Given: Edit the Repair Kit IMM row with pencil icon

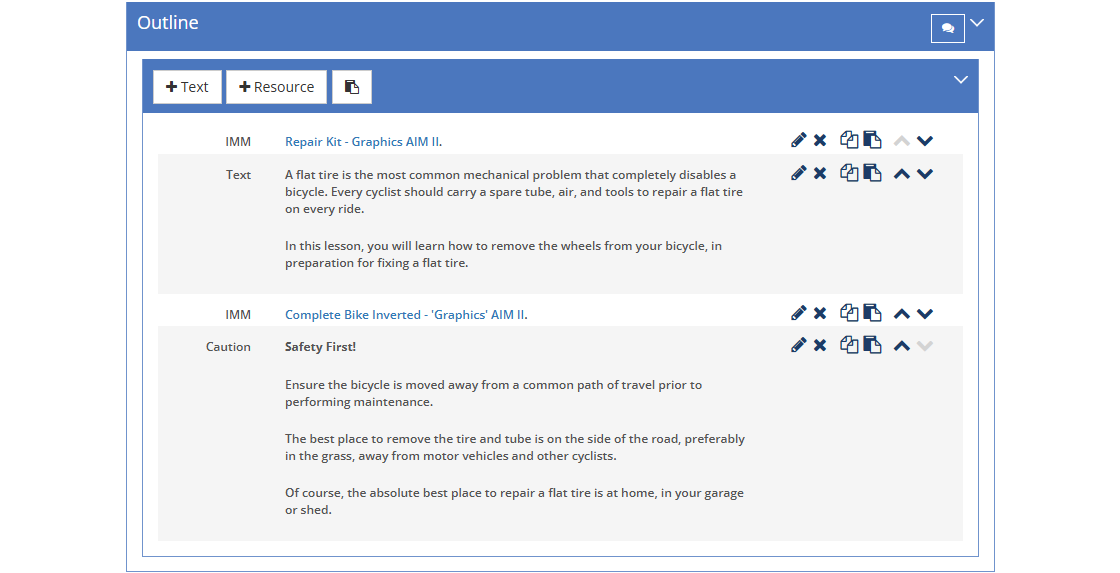Looking at the screenshot, I should 799,140.
